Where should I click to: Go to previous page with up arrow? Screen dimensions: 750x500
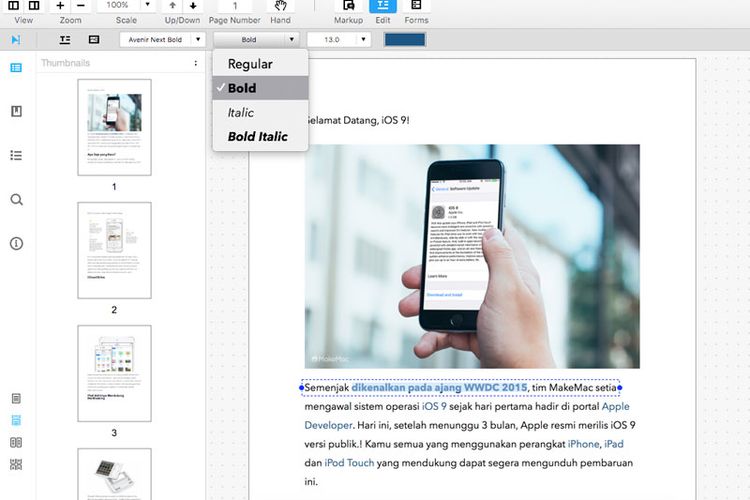pyautogui.click(x=172, y=5)
